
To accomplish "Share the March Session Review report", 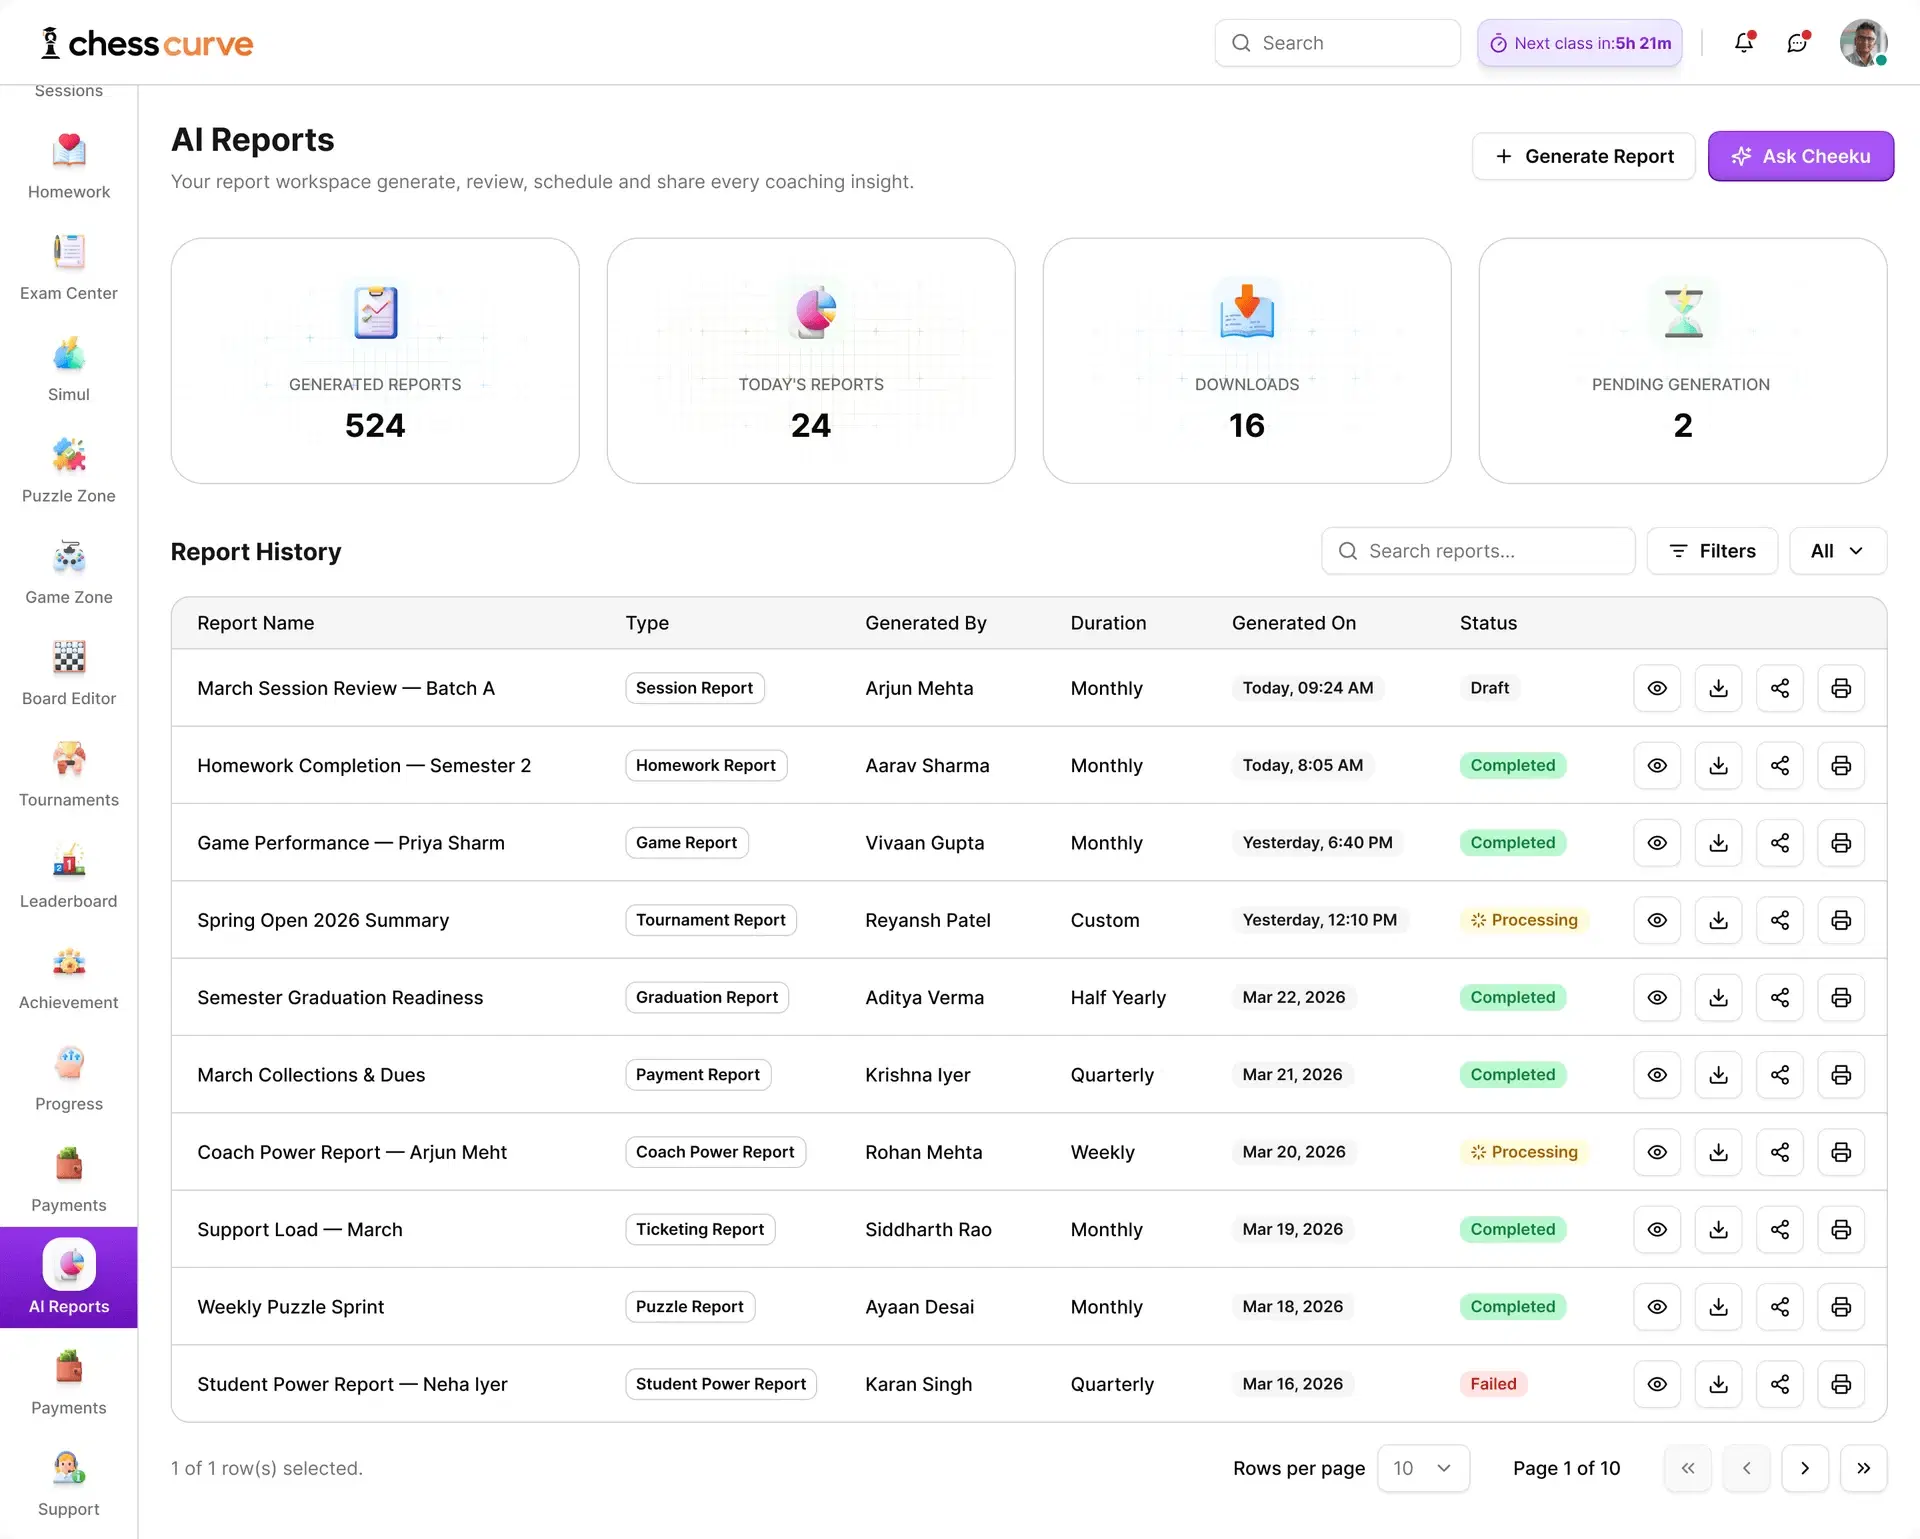I will (1780, 688).
